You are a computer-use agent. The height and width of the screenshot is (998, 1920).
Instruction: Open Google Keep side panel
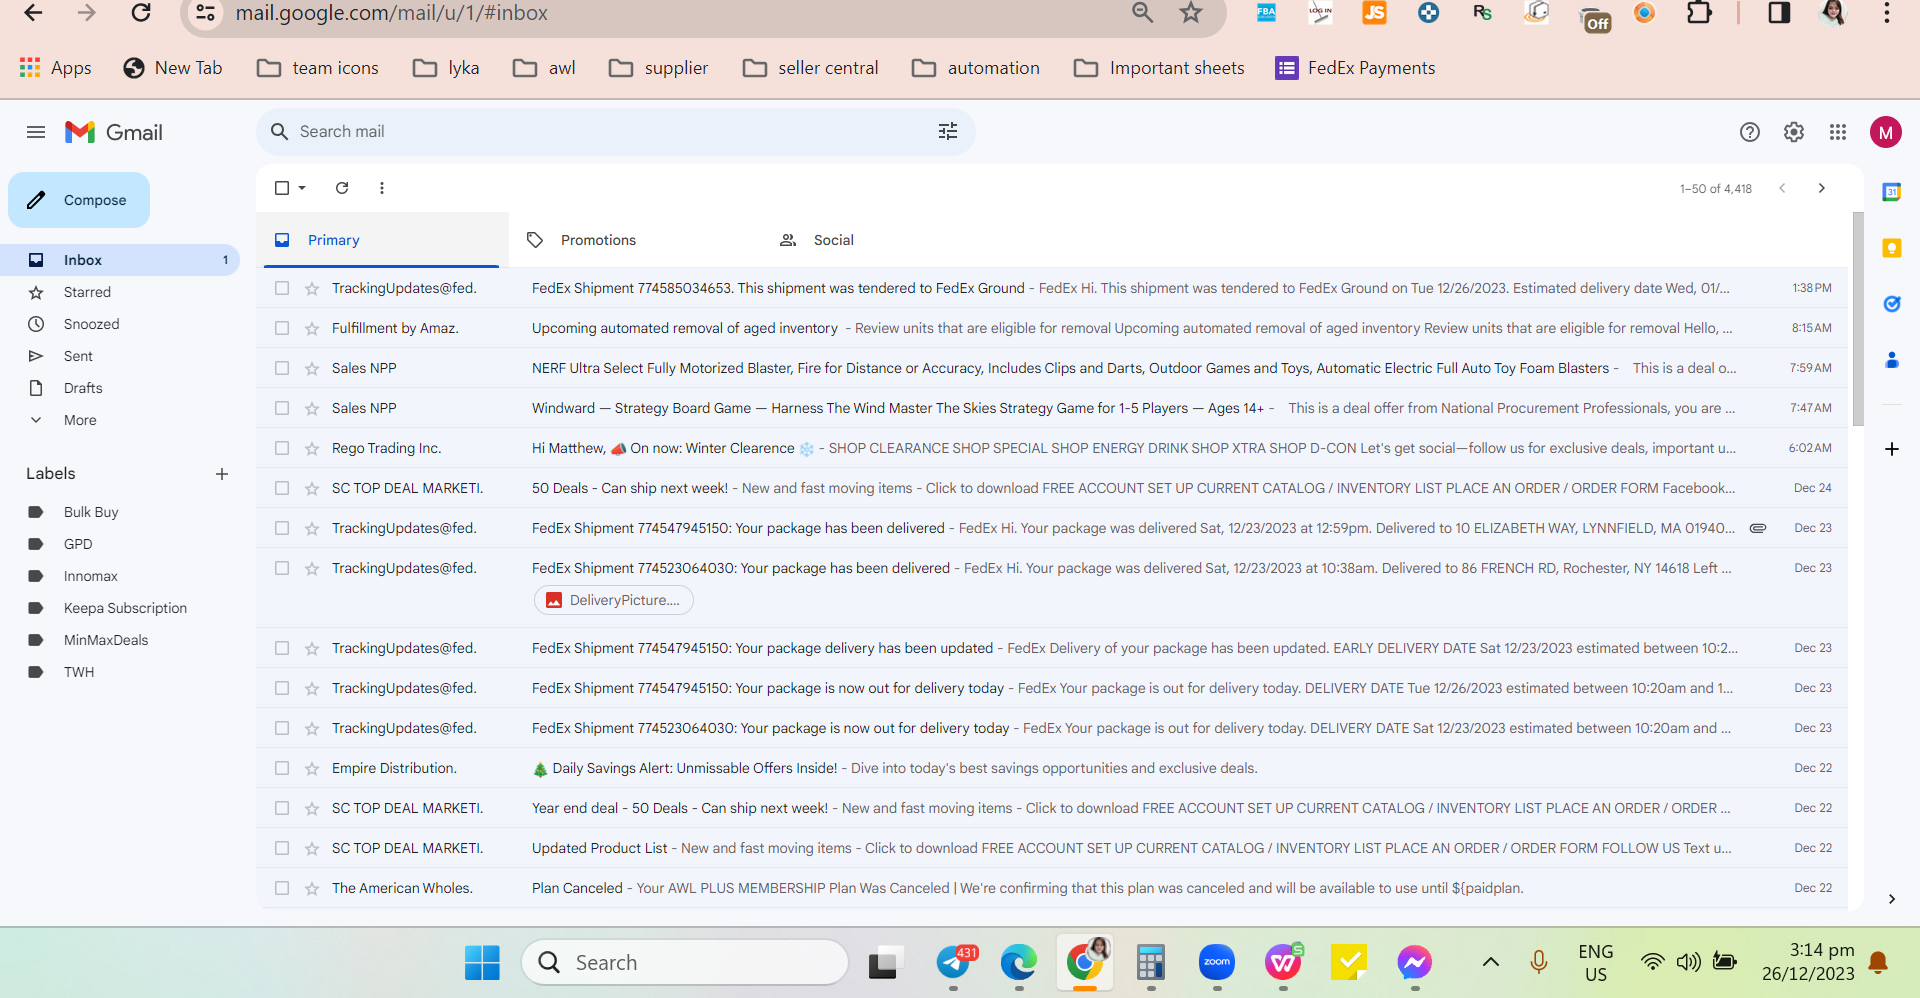point(1892,248)
